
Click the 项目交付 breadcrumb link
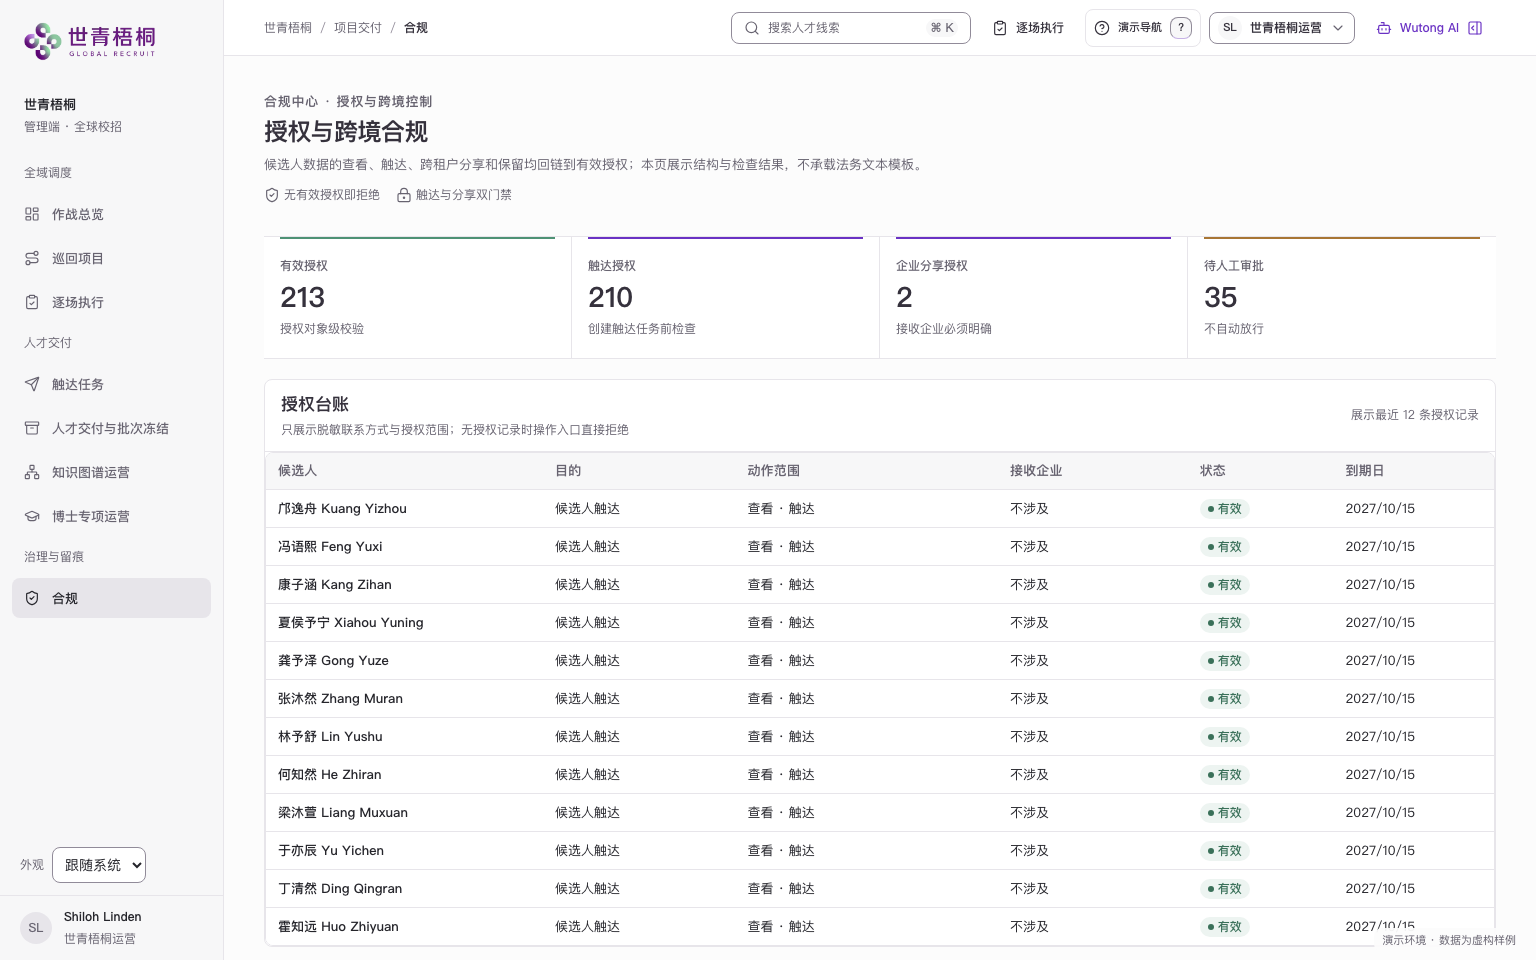(x=358, y=28)
